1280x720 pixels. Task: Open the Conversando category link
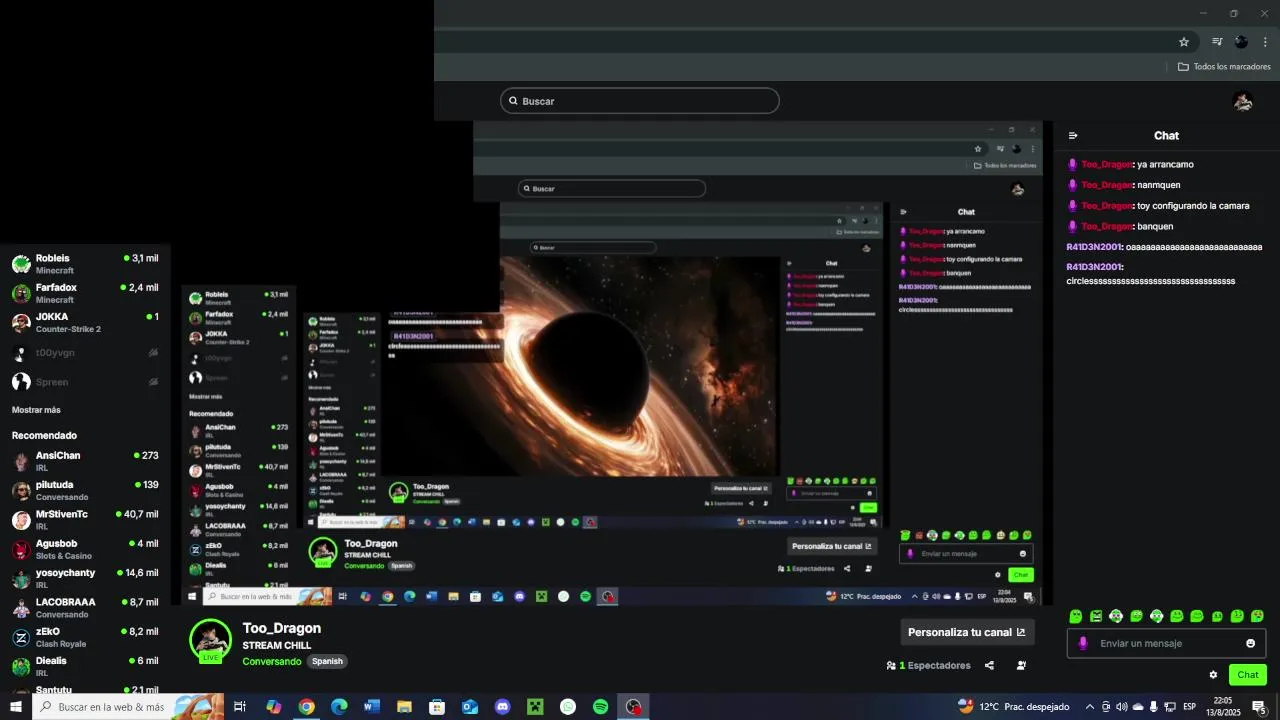[271, 661]
